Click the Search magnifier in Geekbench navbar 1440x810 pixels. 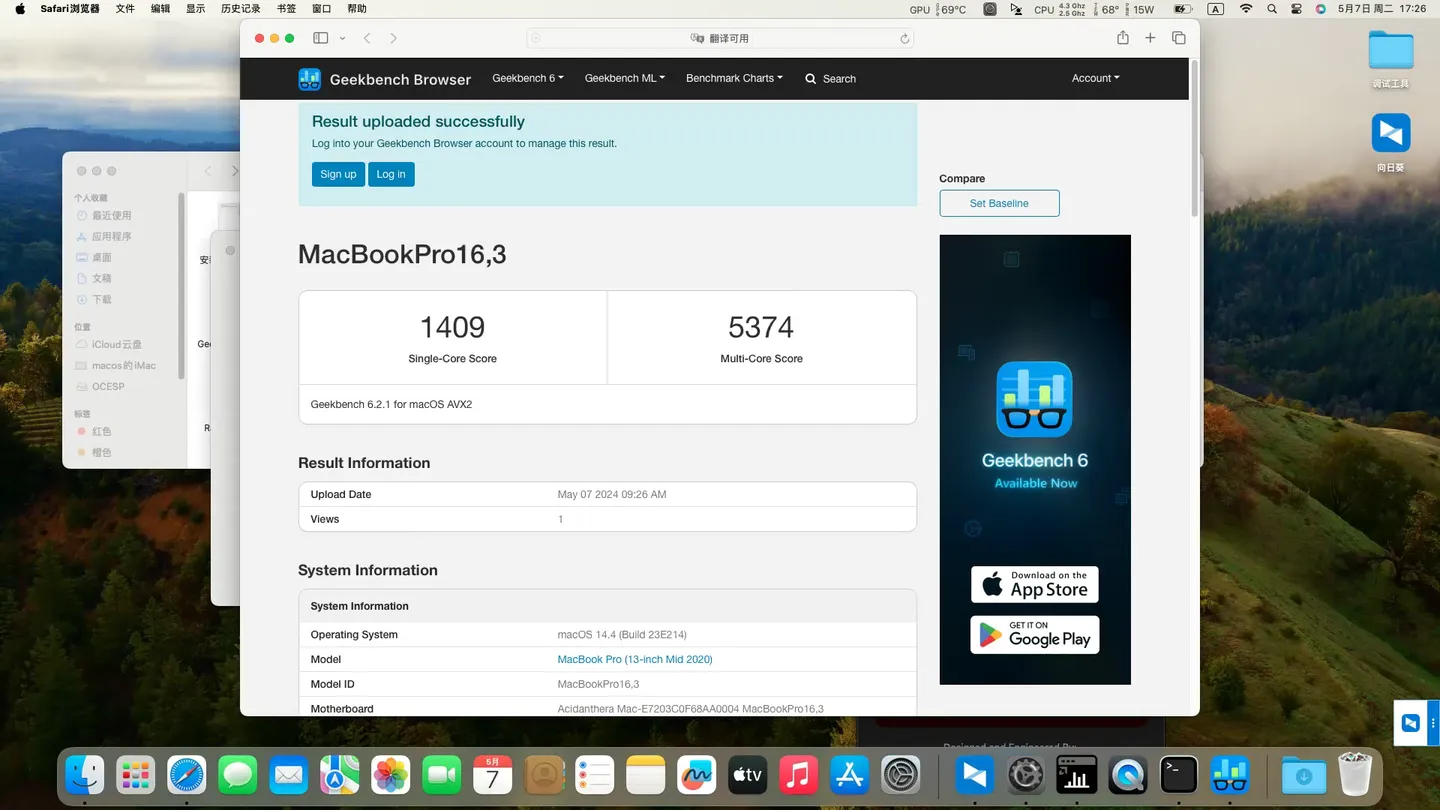[811, 79]
